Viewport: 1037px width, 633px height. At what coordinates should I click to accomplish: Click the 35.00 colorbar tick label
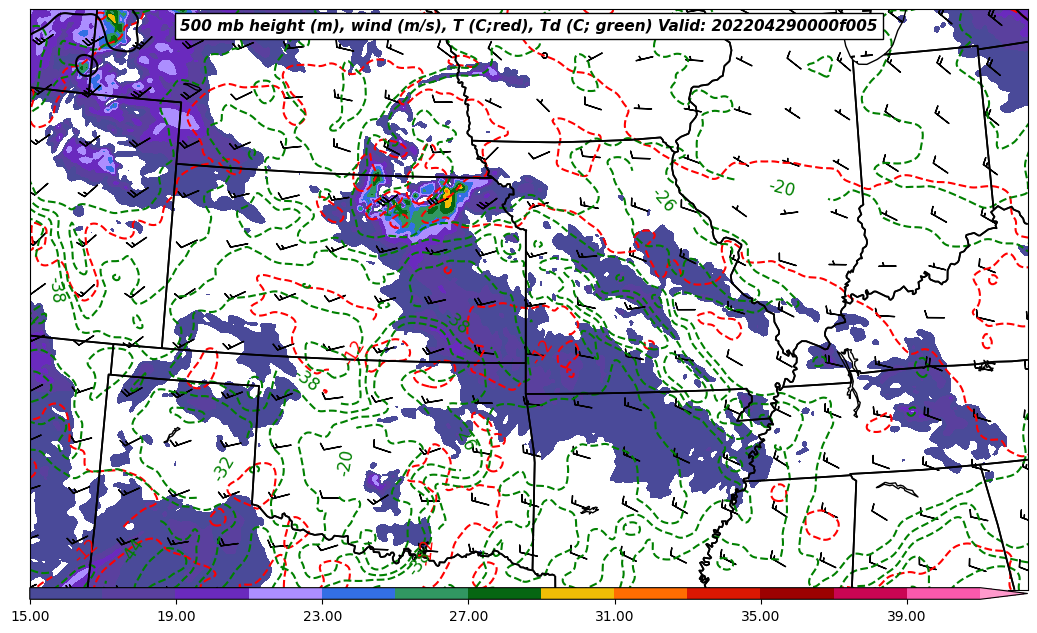760,616
